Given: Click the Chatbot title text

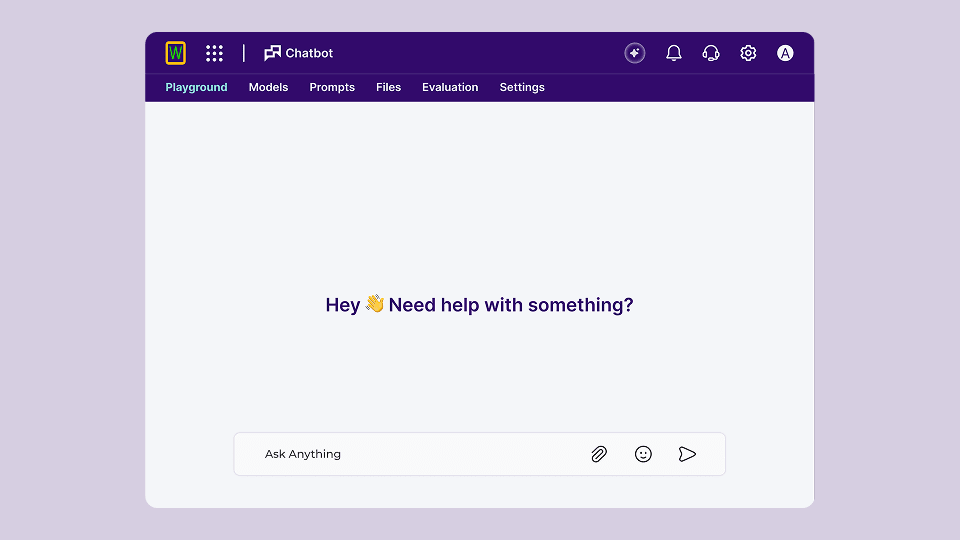Looking at the screenshot, I should [x=309, y=53].
